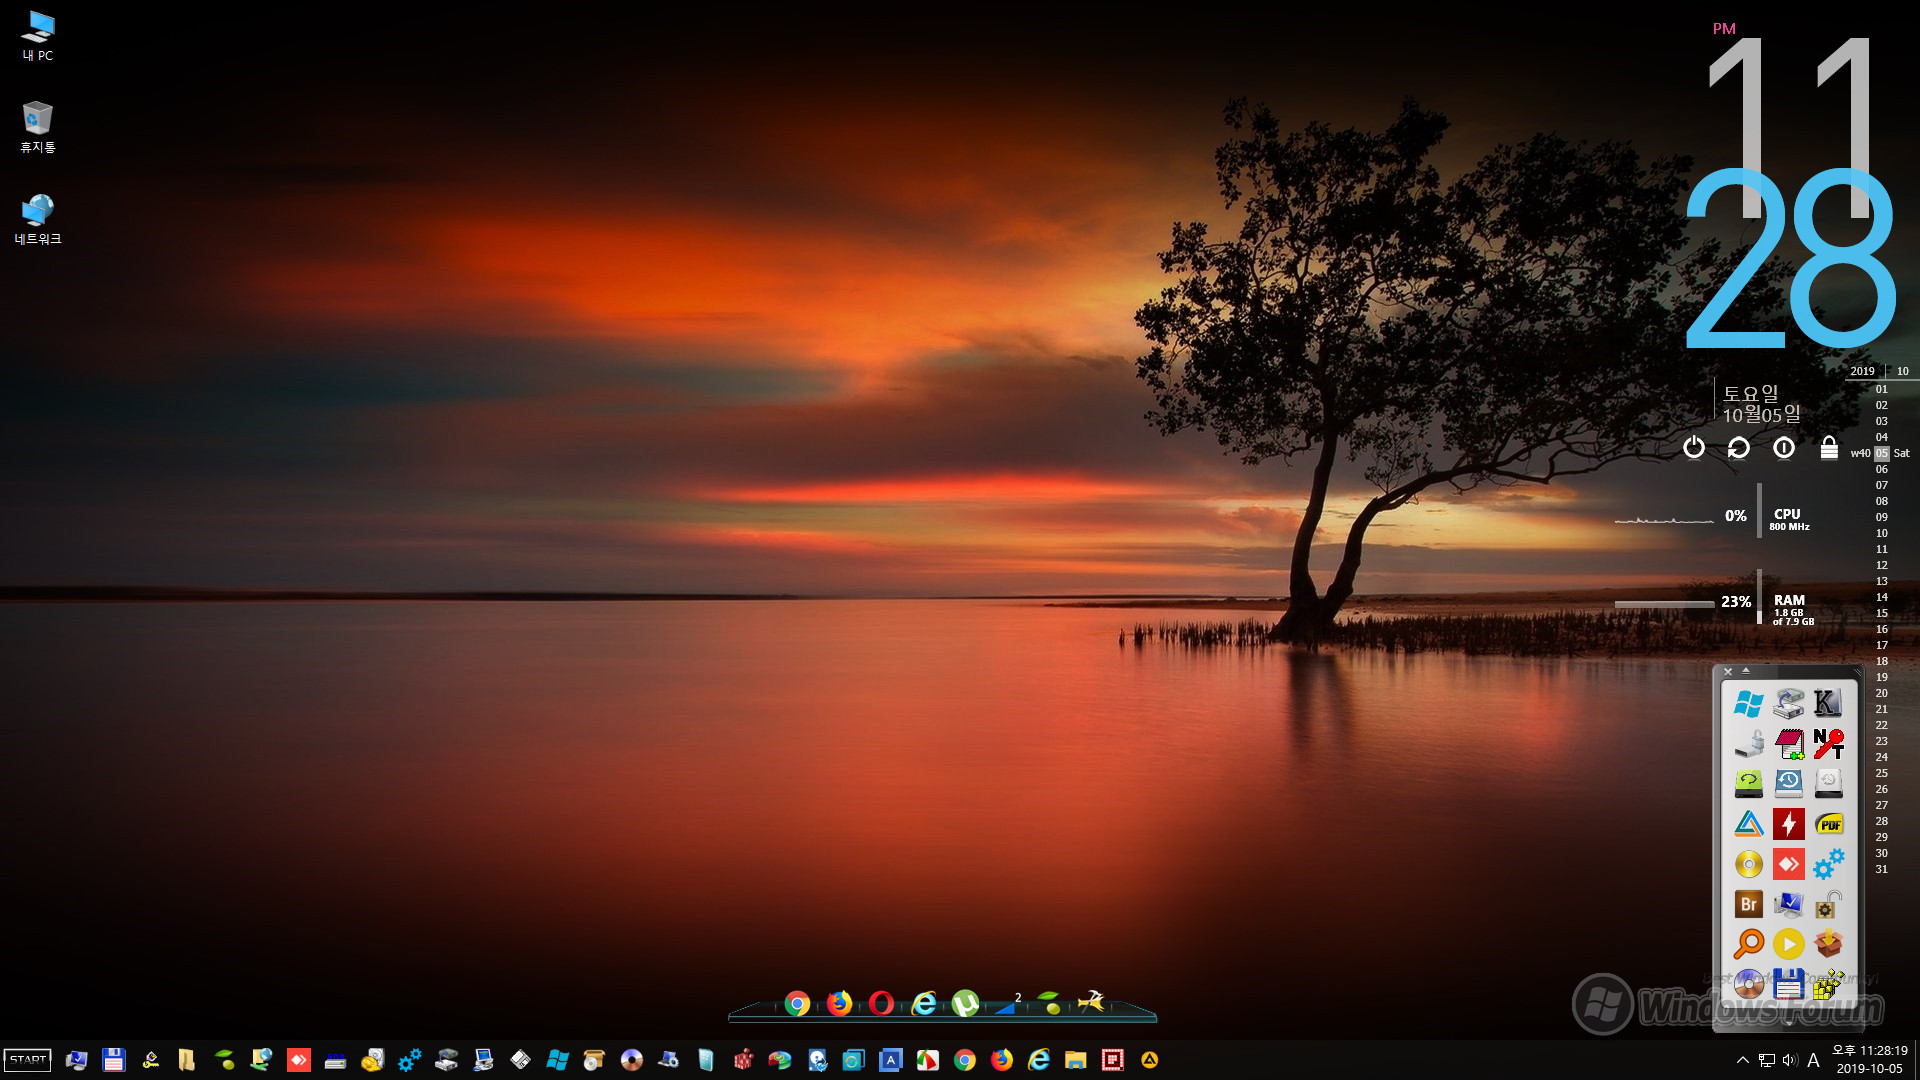The image size is (1920, 1080).
Task: Open the monitor checkmark icon in the launcher panel
Action: click(x=1788, y=904)
